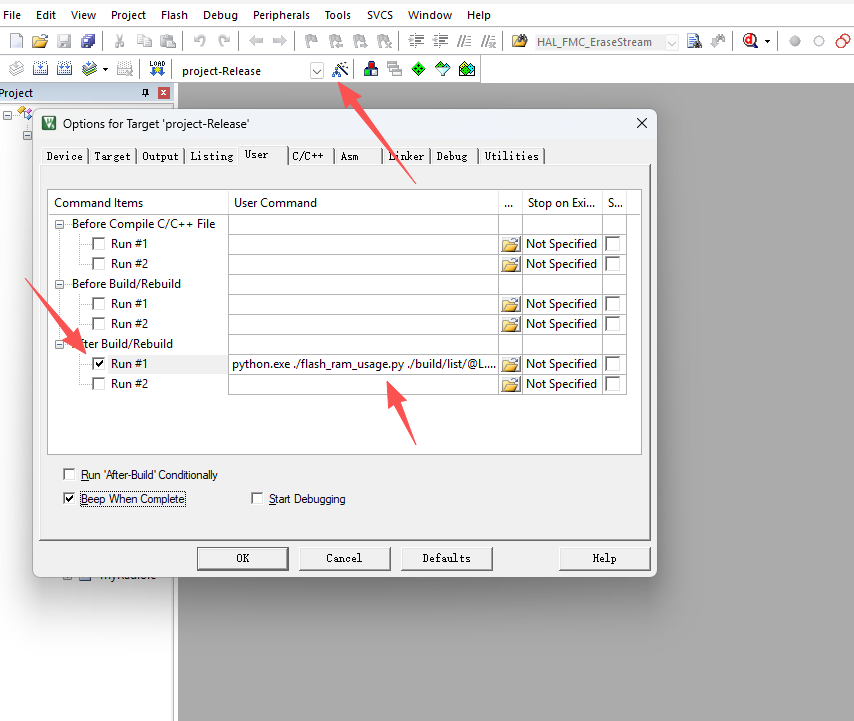Click the dialog Help button
This screenshot has height=721, width=854.
pos(605,559)
